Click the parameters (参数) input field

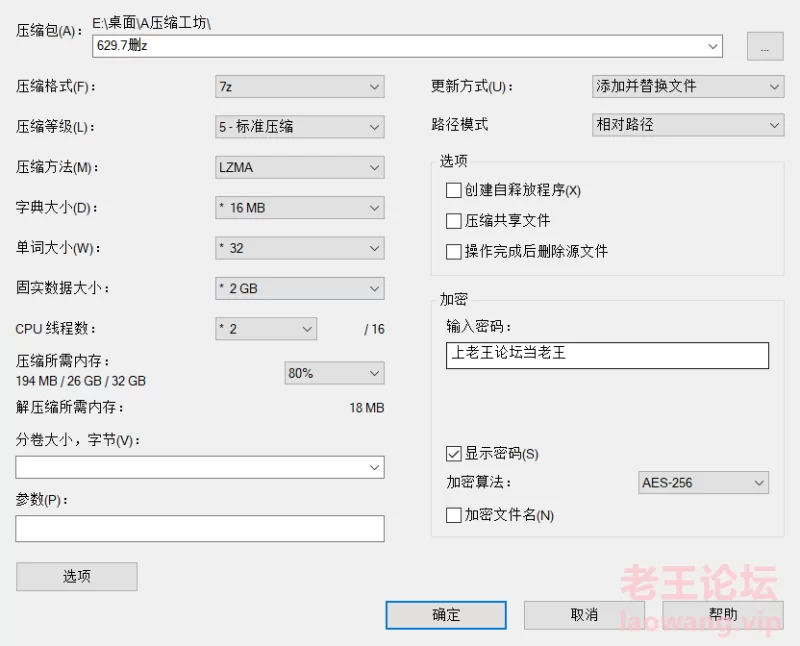[x=199, y=528]
